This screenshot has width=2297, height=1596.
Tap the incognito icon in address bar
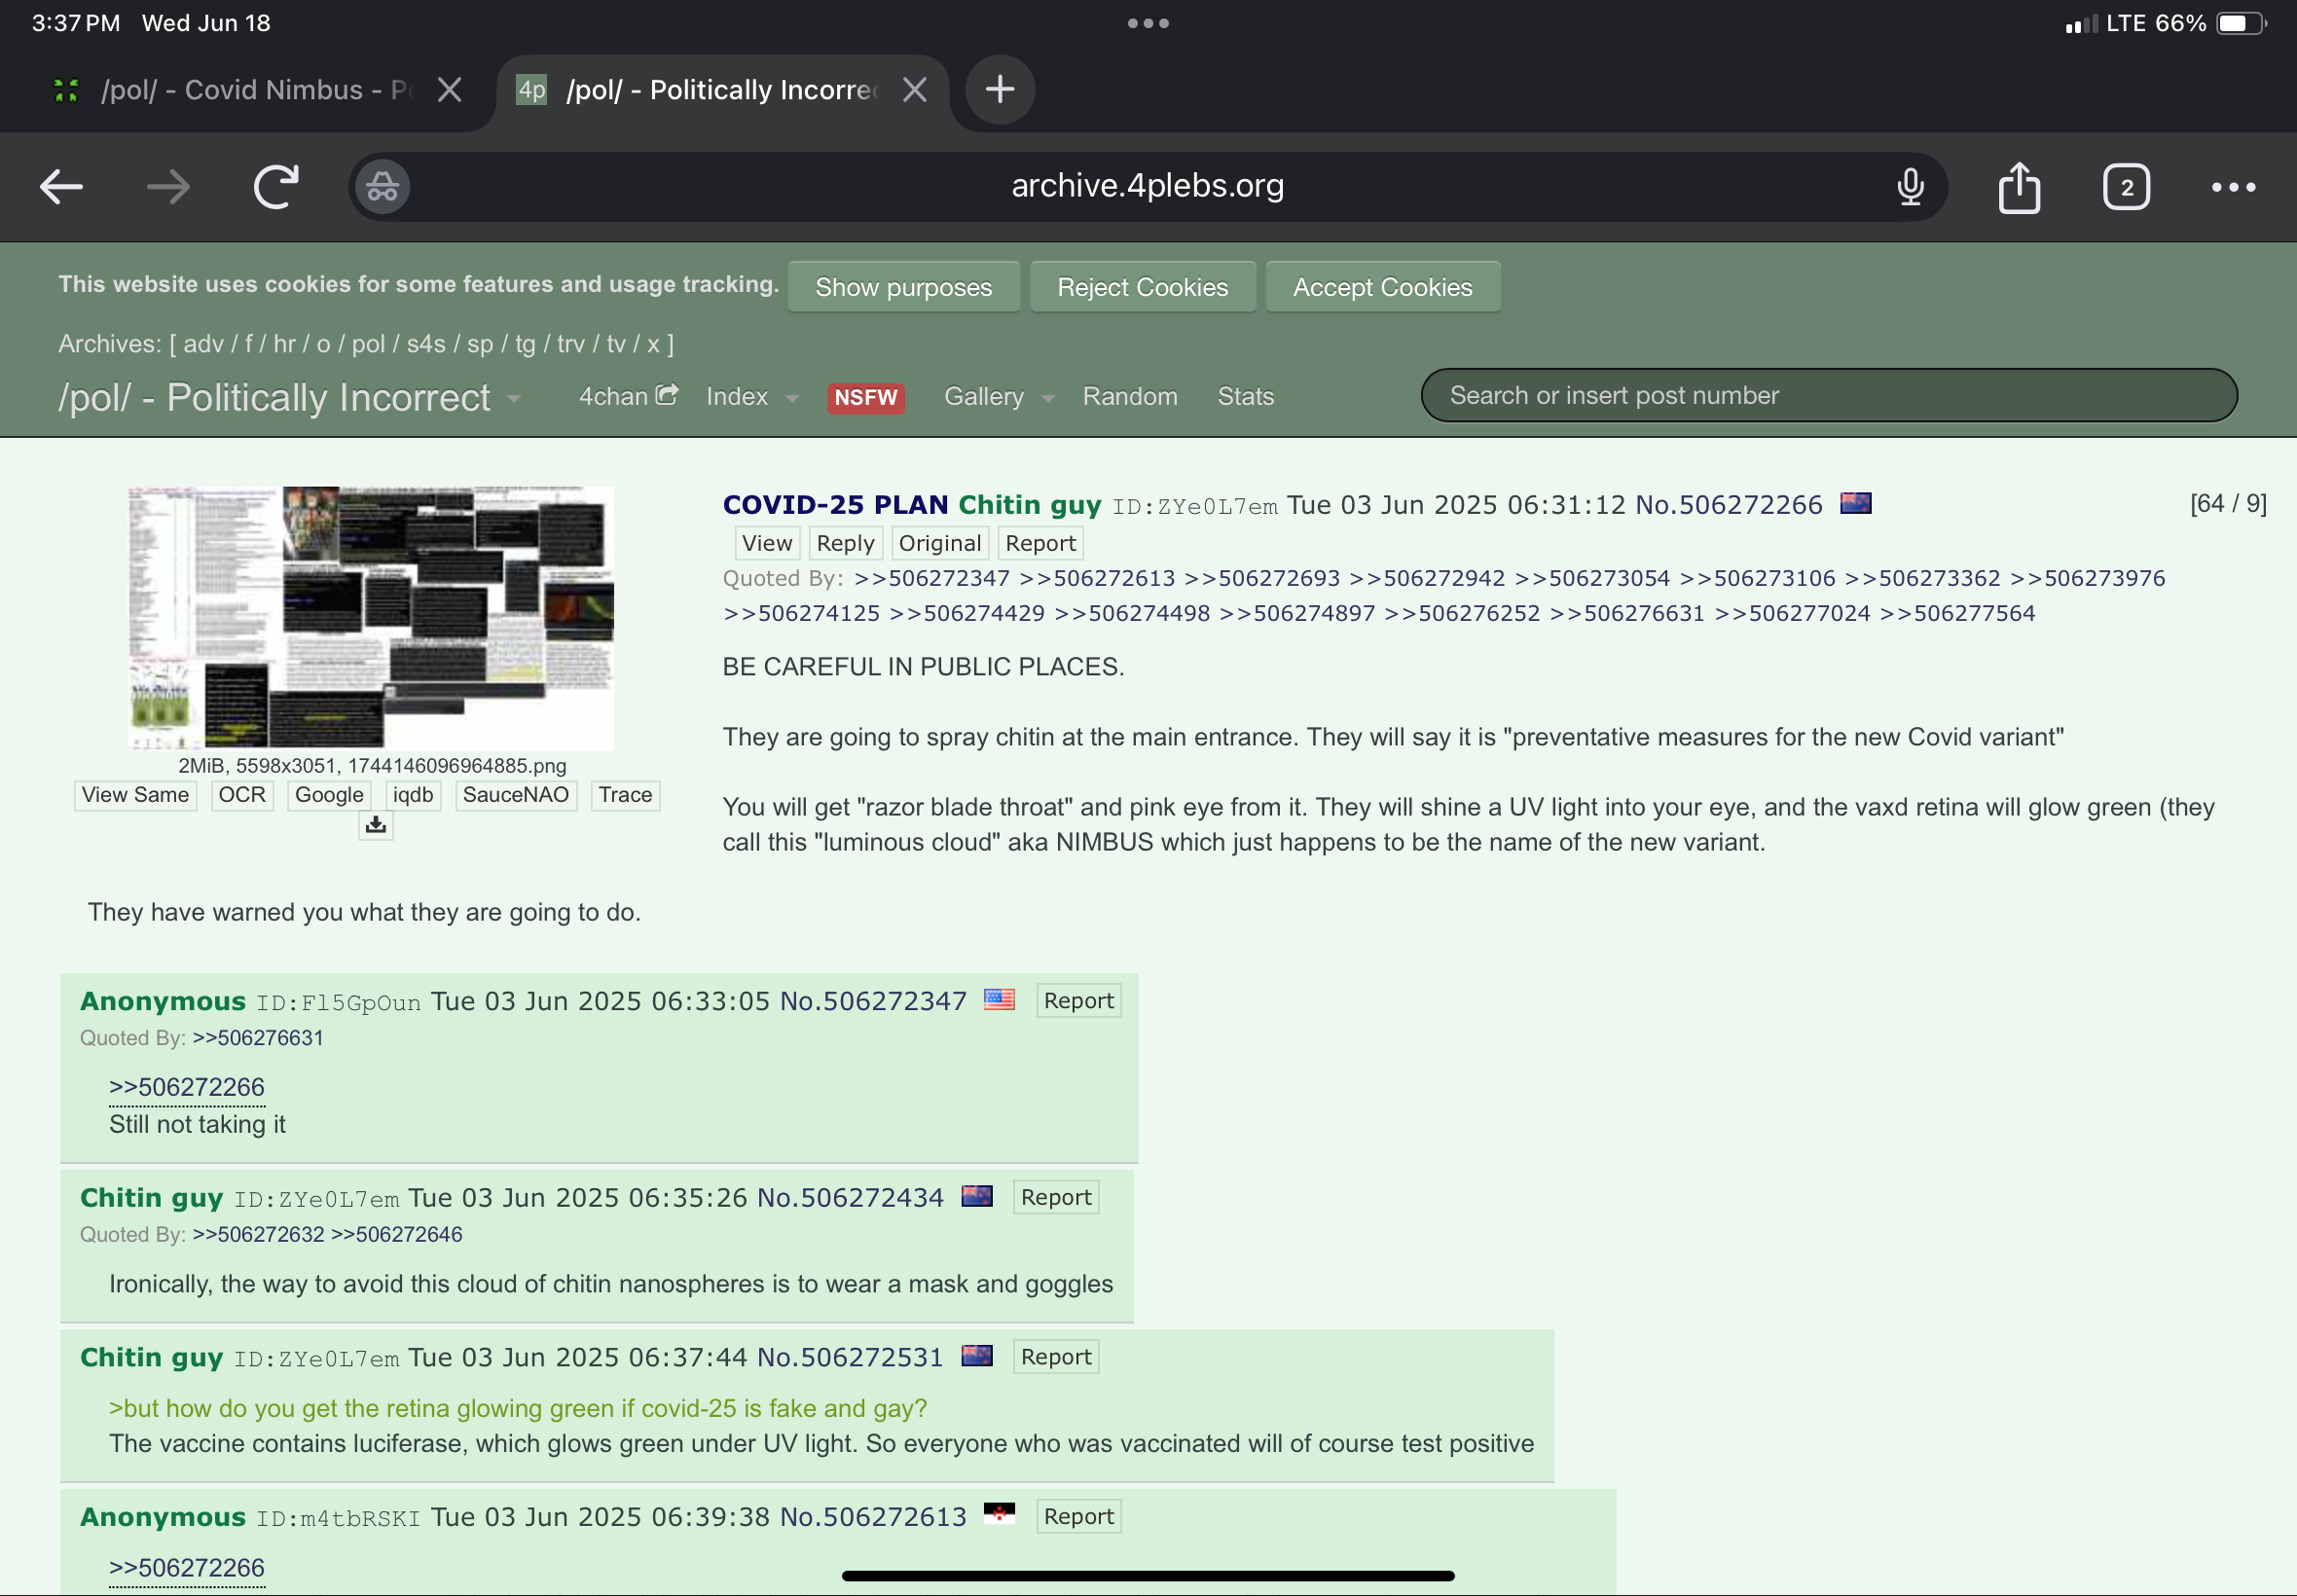(x=383, y=187)
